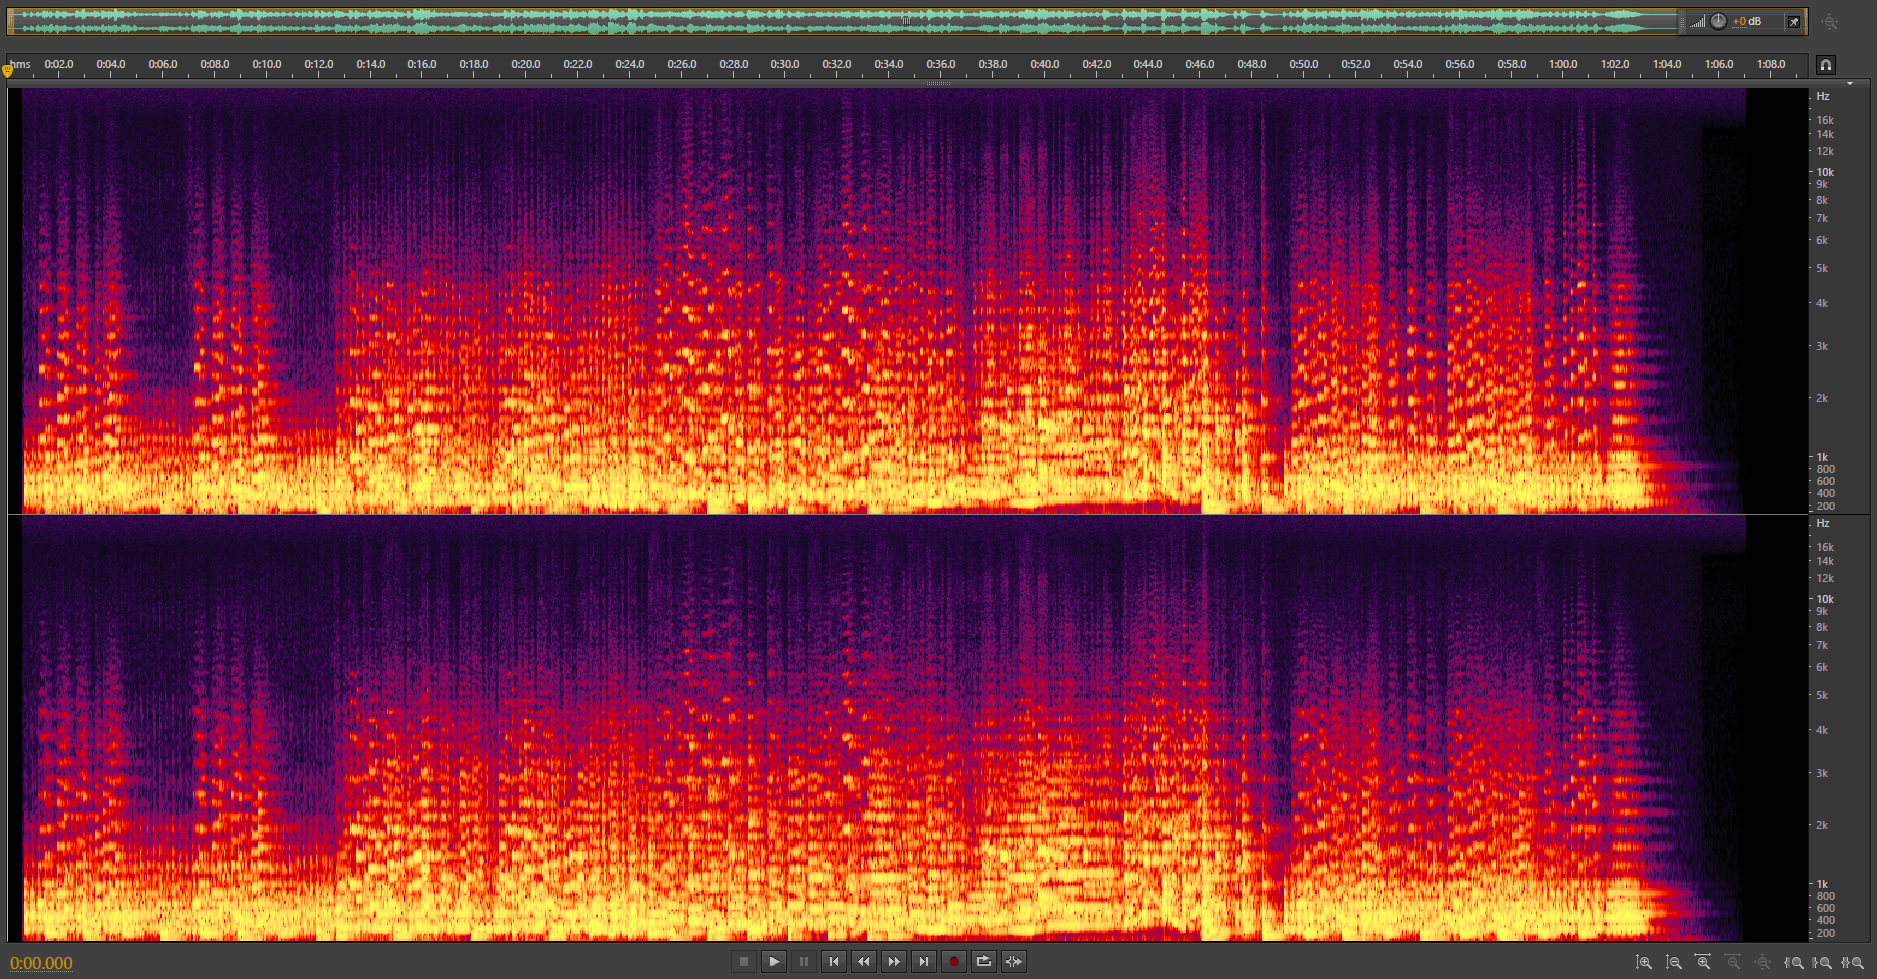The image size is (1877, 979).
Task: Click the timeline ruler at 1:08.0
Action: click(x=1771, y=64)
